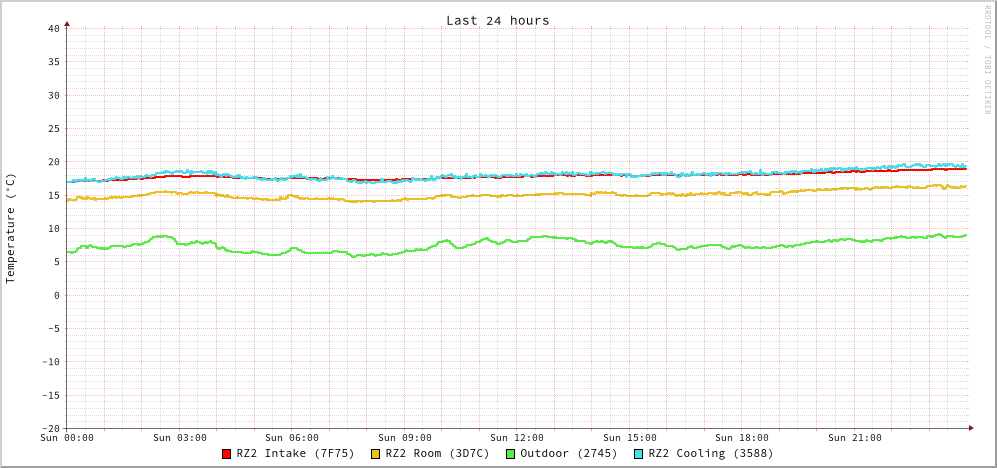Click the 40 value on the temperature axis
Image resolution: width=997 pixels, height=468 pixels.
point(53,28)
